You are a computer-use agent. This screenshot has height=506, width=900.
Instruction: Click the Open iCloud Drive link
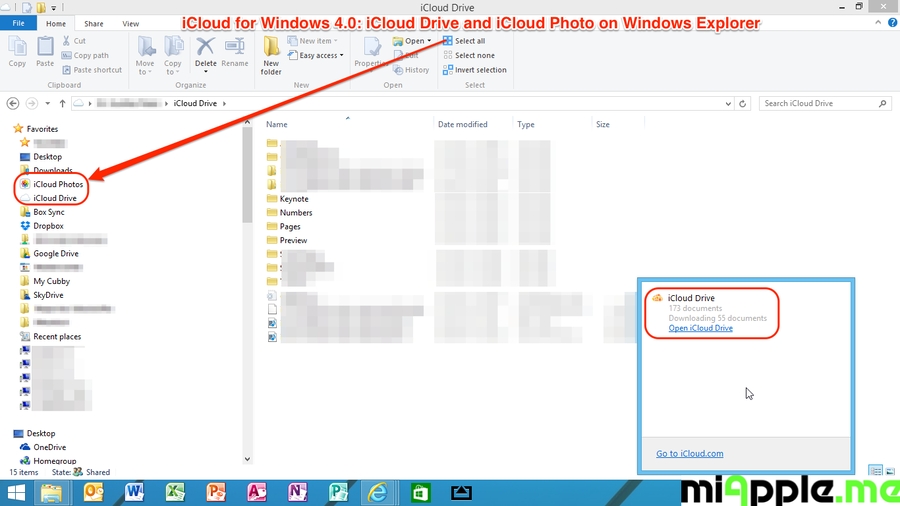click(x=700, y=328)
